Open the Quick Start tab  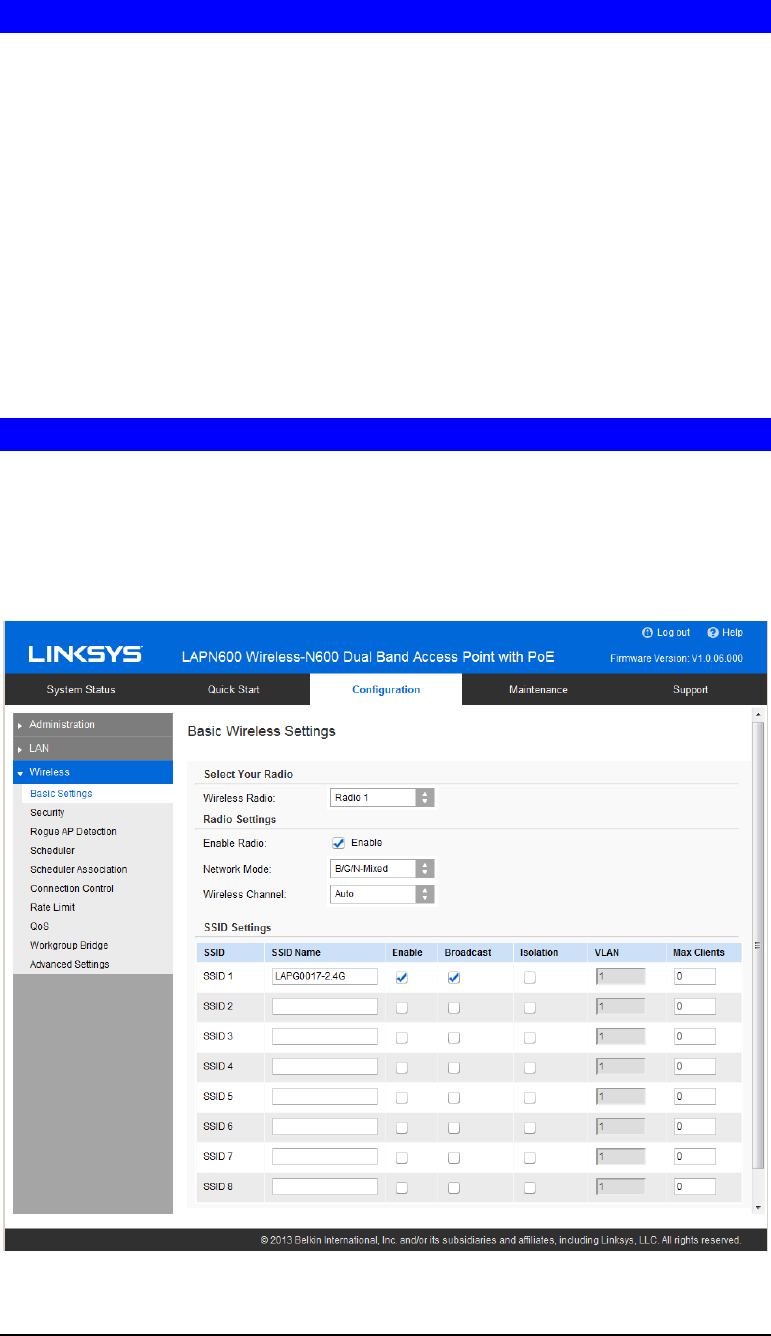tap(234, 689)
